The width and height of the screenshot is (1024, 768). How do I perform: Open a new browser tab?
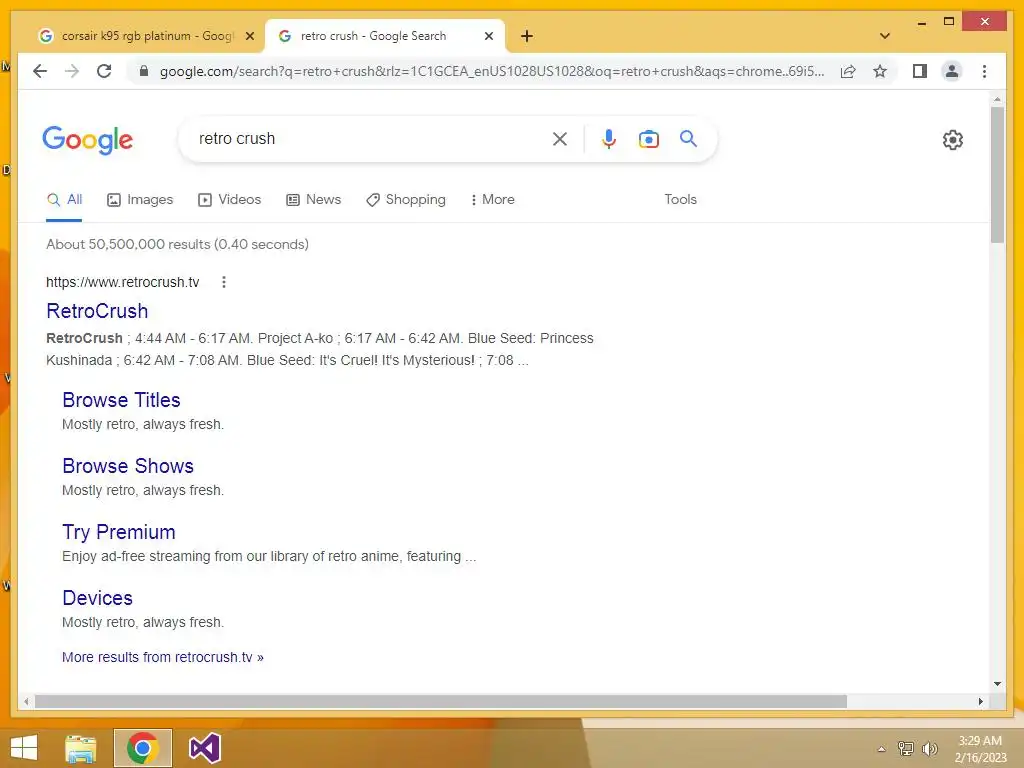click(527, 36)
